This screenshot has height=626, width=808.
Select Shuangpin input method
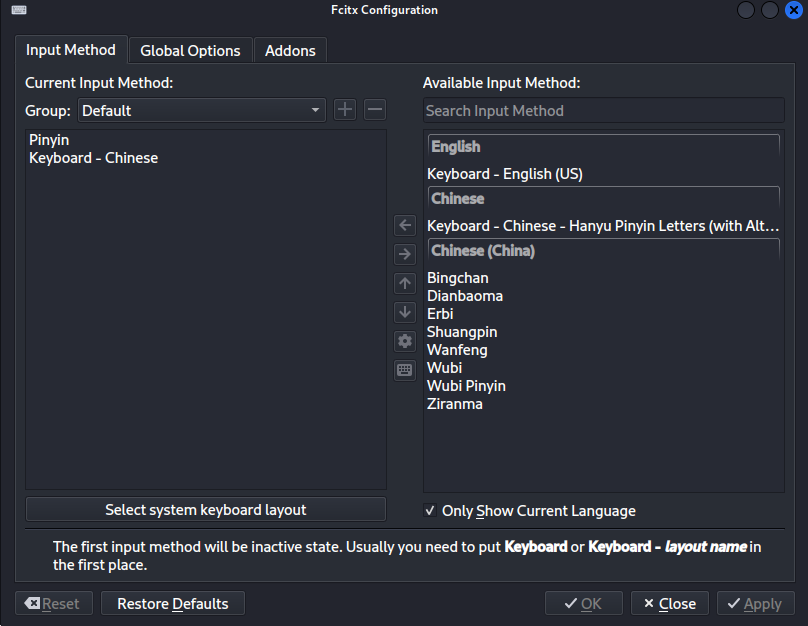[603, 332]
